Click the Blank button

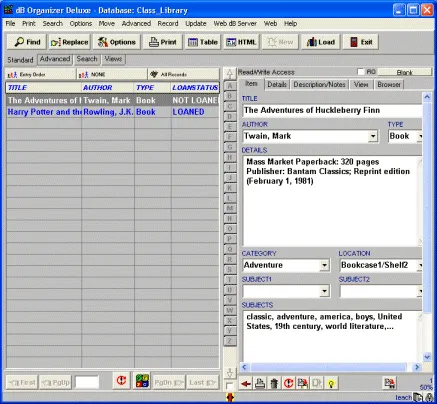pos(404,72)
